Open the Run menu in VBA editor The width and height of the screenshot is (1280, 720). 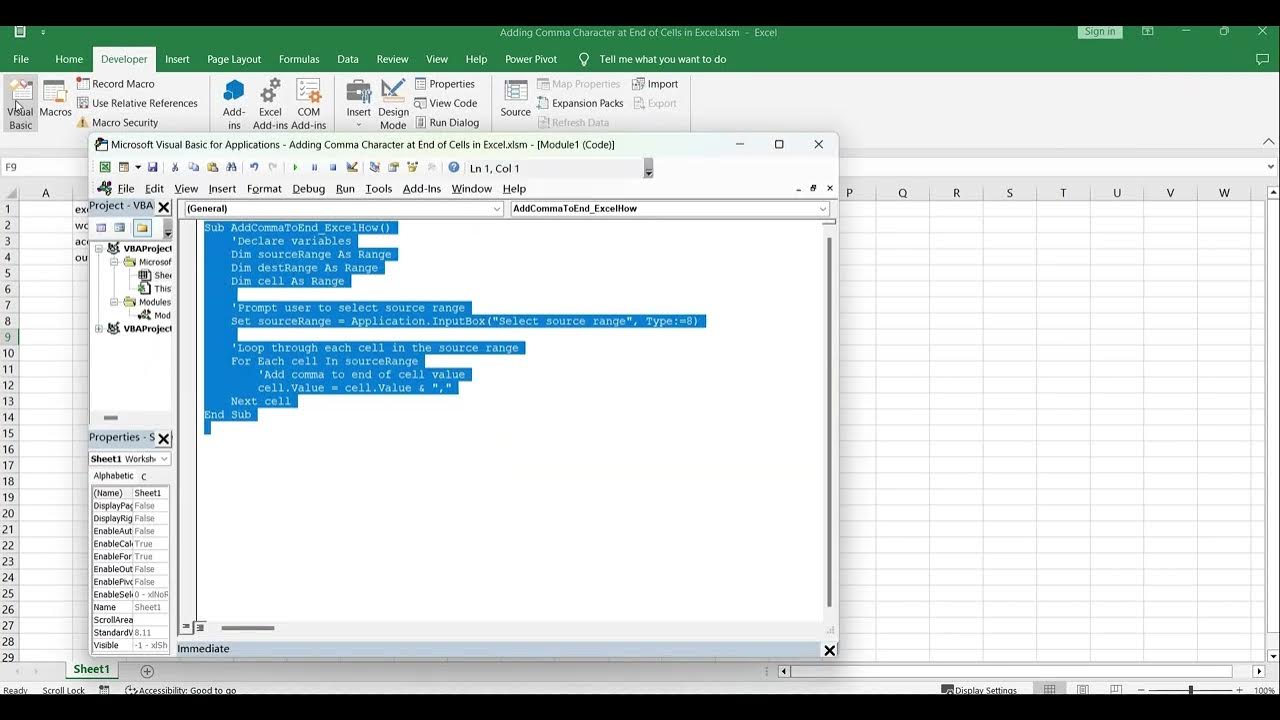point(345,188)
